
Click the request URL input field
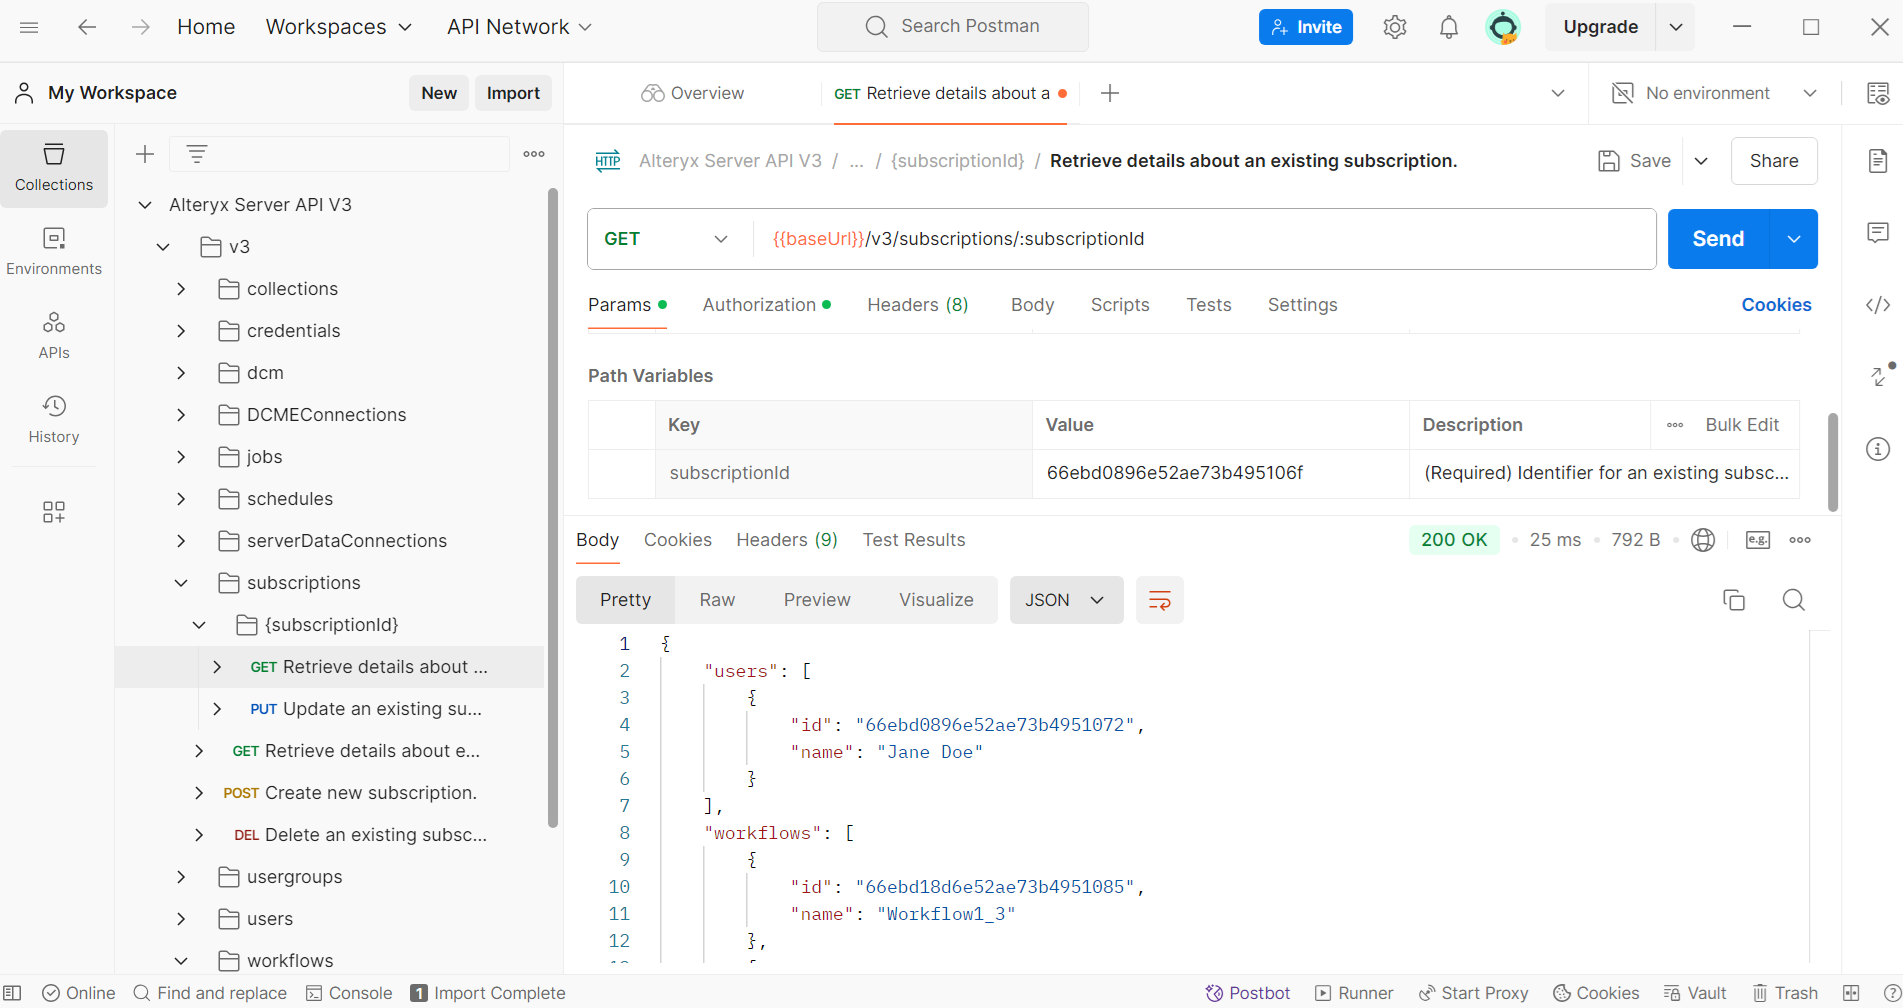point(1200,239)
